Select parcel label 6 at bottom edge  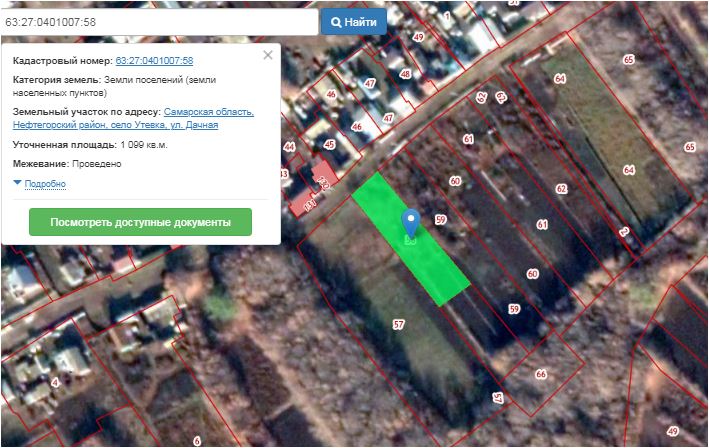[x=197, y=440]
